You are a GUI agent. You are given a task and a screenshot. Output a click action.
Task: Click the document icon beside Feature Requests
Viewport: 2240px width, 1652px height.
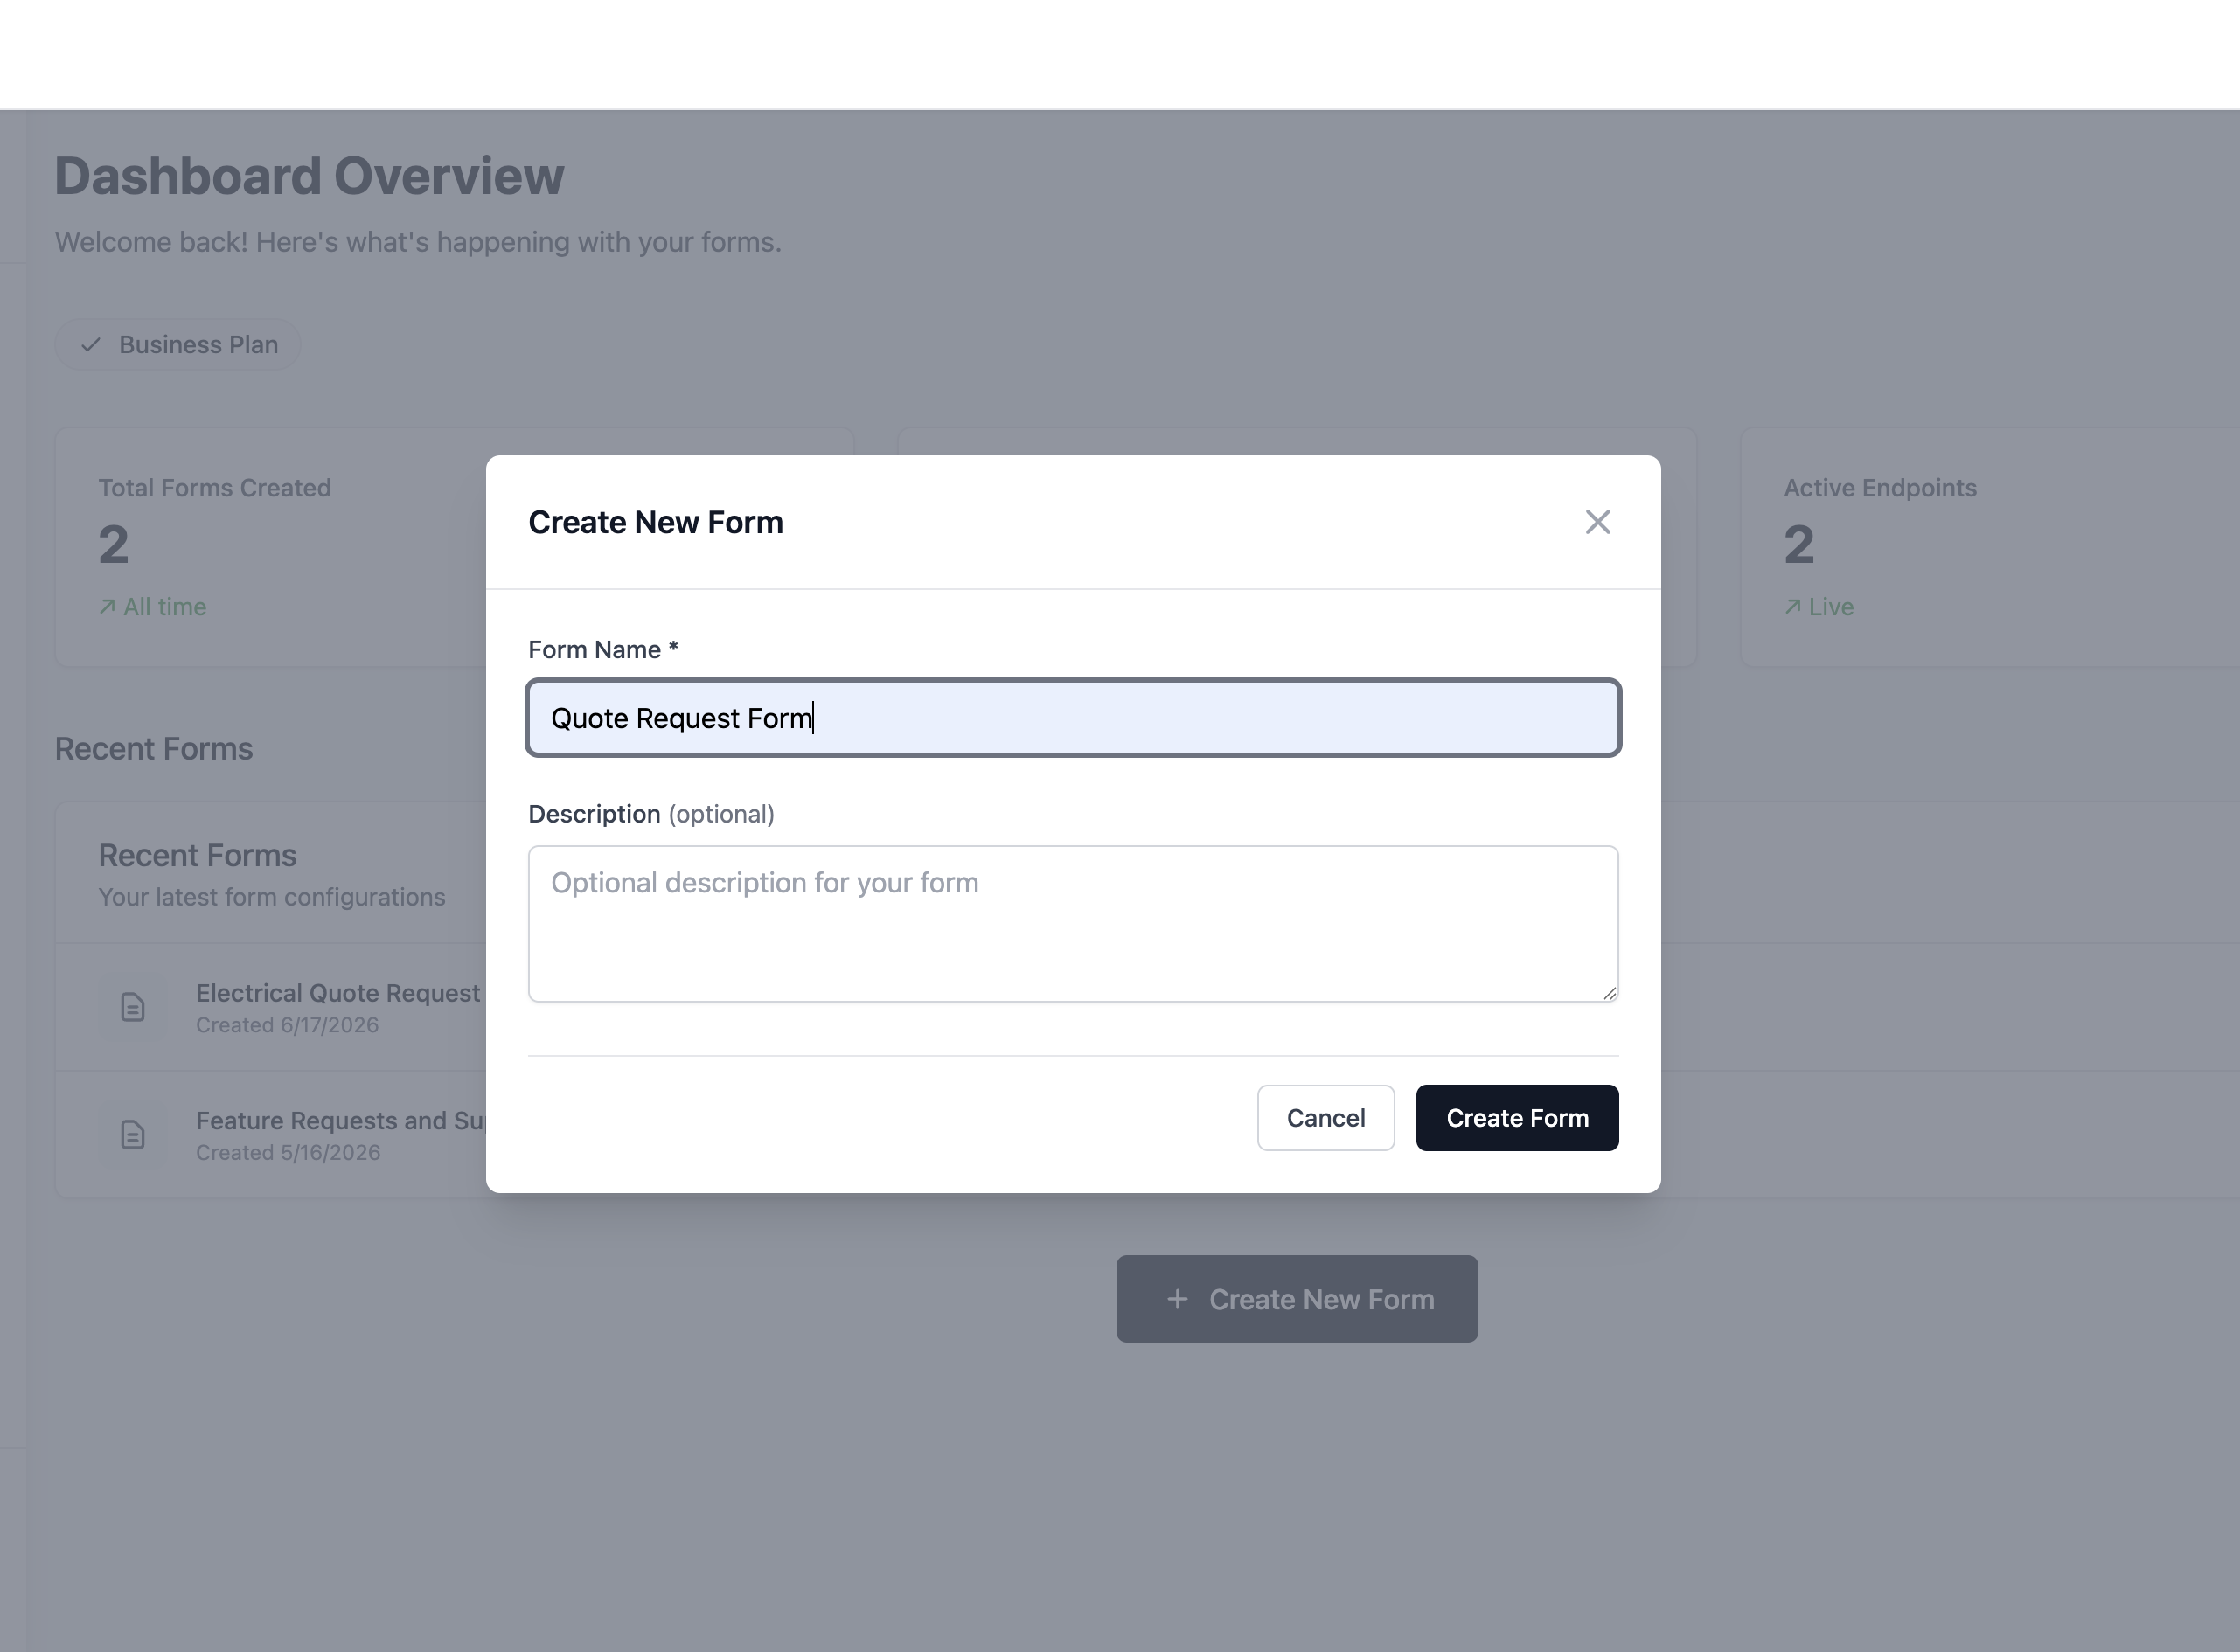pyautogui.click(x=133, y=1135)
